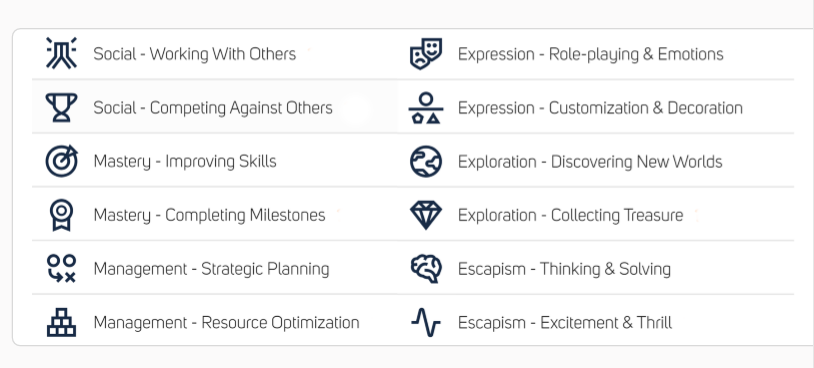Click the trophy icon for Competing Against Others
Image resolution: width=814 pixels, height=368 pixels.
click(61, 107)
